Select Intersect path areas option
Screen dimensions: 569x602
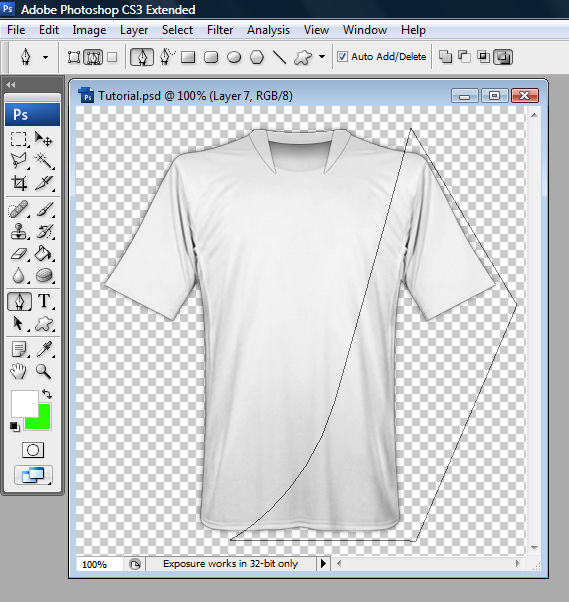point(483,57)
